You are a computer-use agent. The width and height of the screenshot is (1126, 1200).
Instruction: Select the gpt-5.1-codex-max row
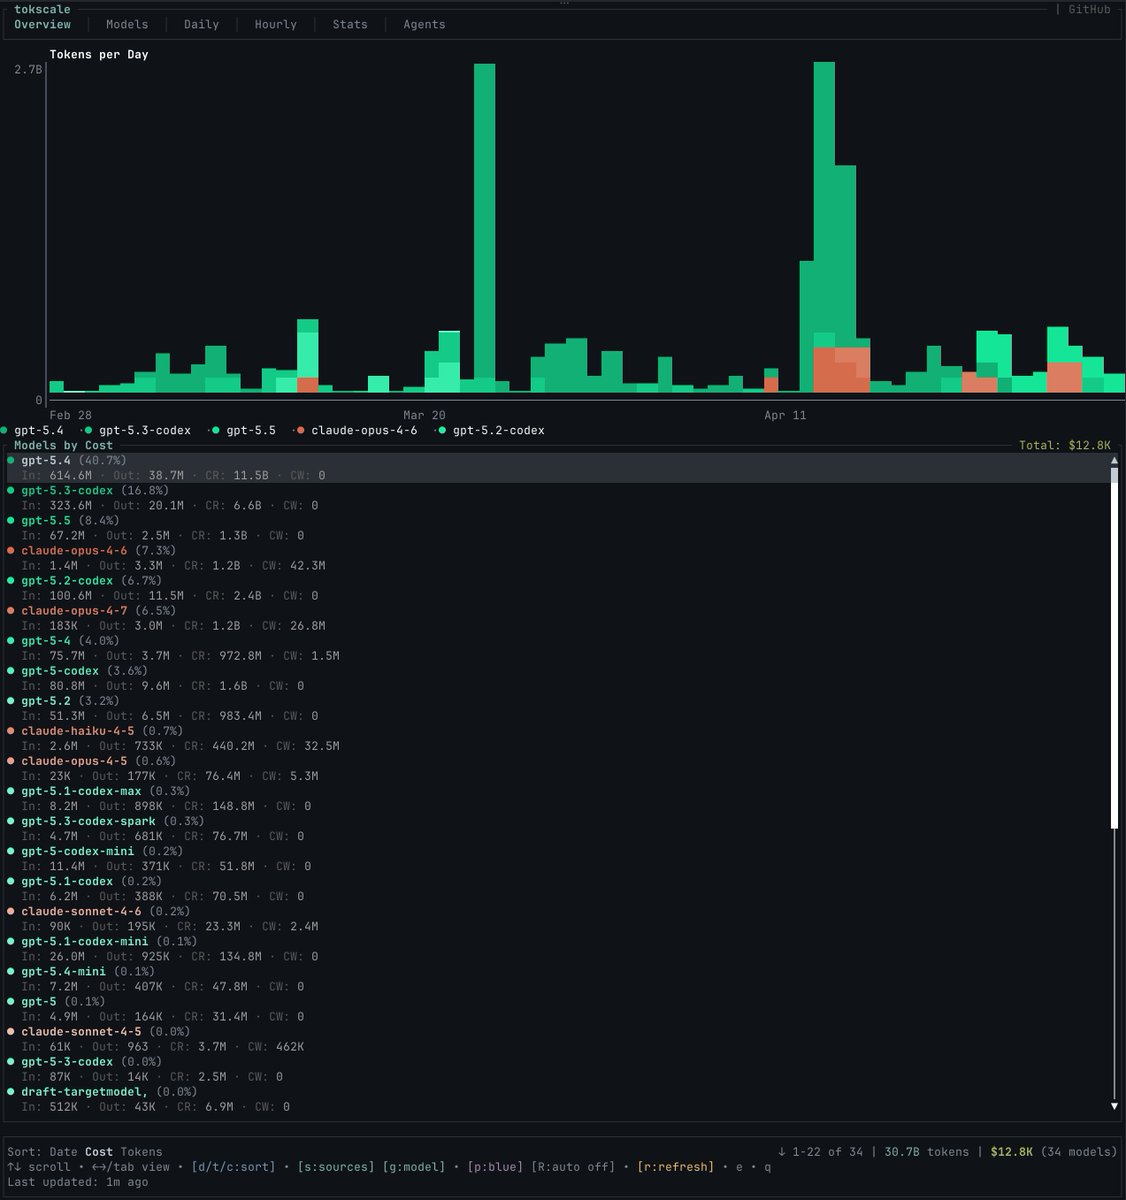[558, 798]
